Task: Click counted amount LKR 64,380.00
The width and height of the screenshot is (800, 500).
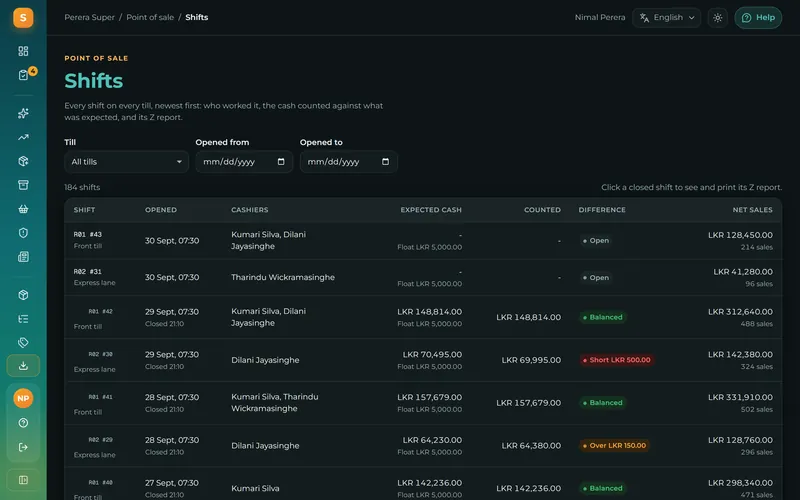Action: click(x=531, y=445)
